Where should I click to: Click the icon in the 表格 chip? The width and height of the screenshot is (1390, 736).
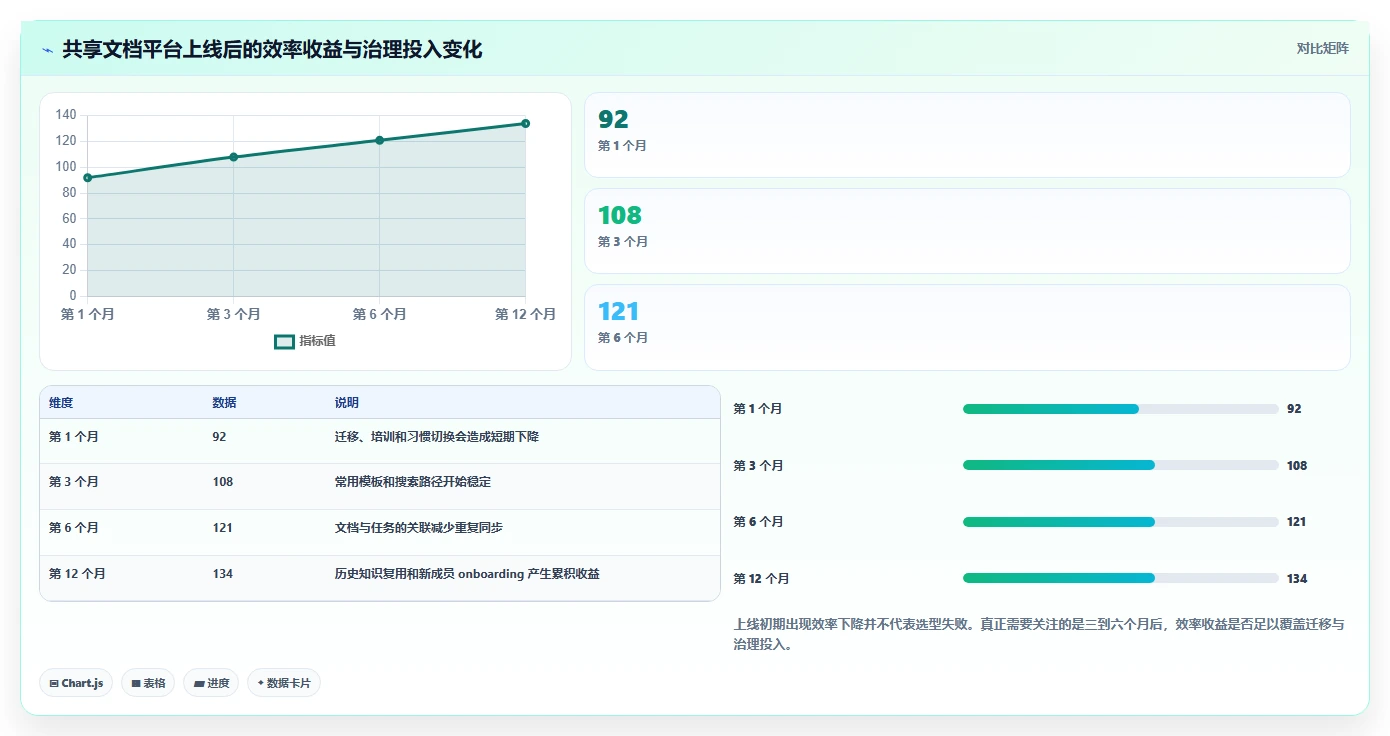pos(136,684)
